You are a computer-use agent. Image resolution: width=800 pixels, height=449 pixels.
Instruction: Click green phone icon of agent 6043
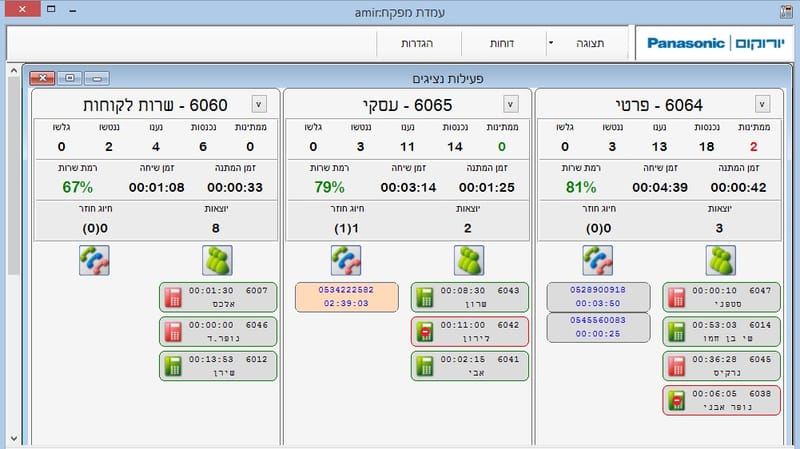click(424, 297)
